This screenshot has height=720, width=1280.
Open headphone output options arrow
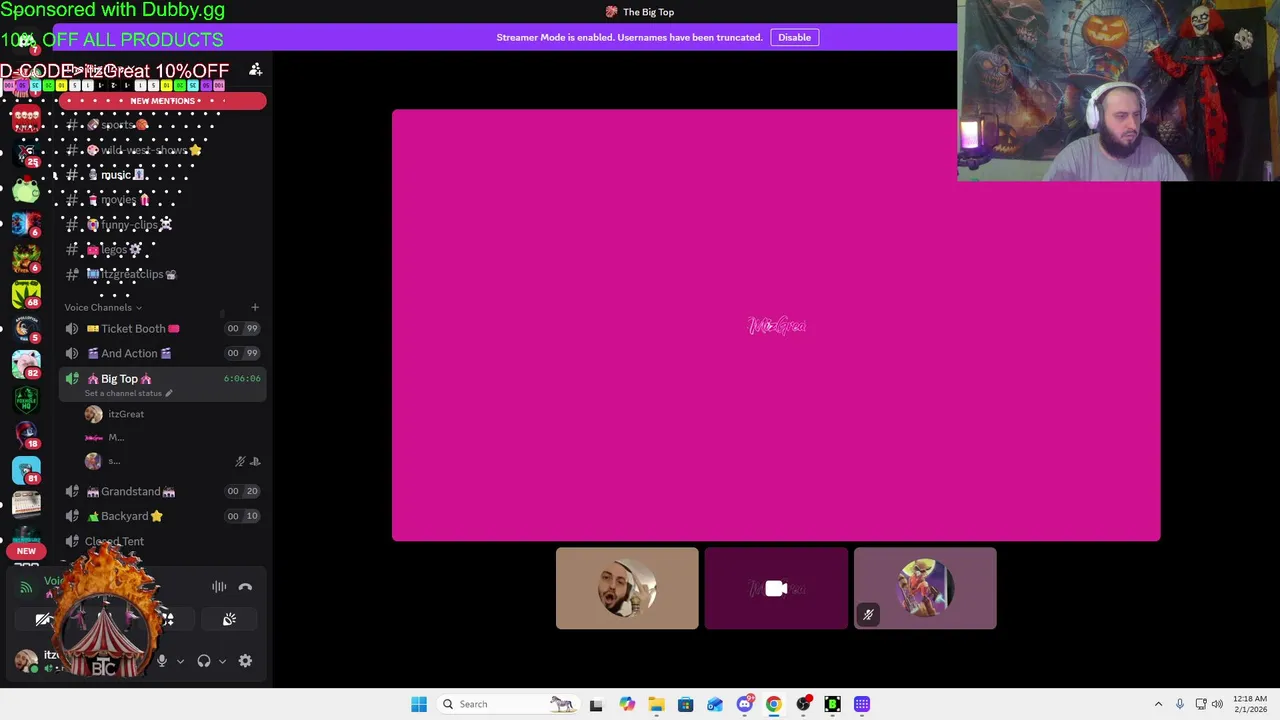[222, 661]
